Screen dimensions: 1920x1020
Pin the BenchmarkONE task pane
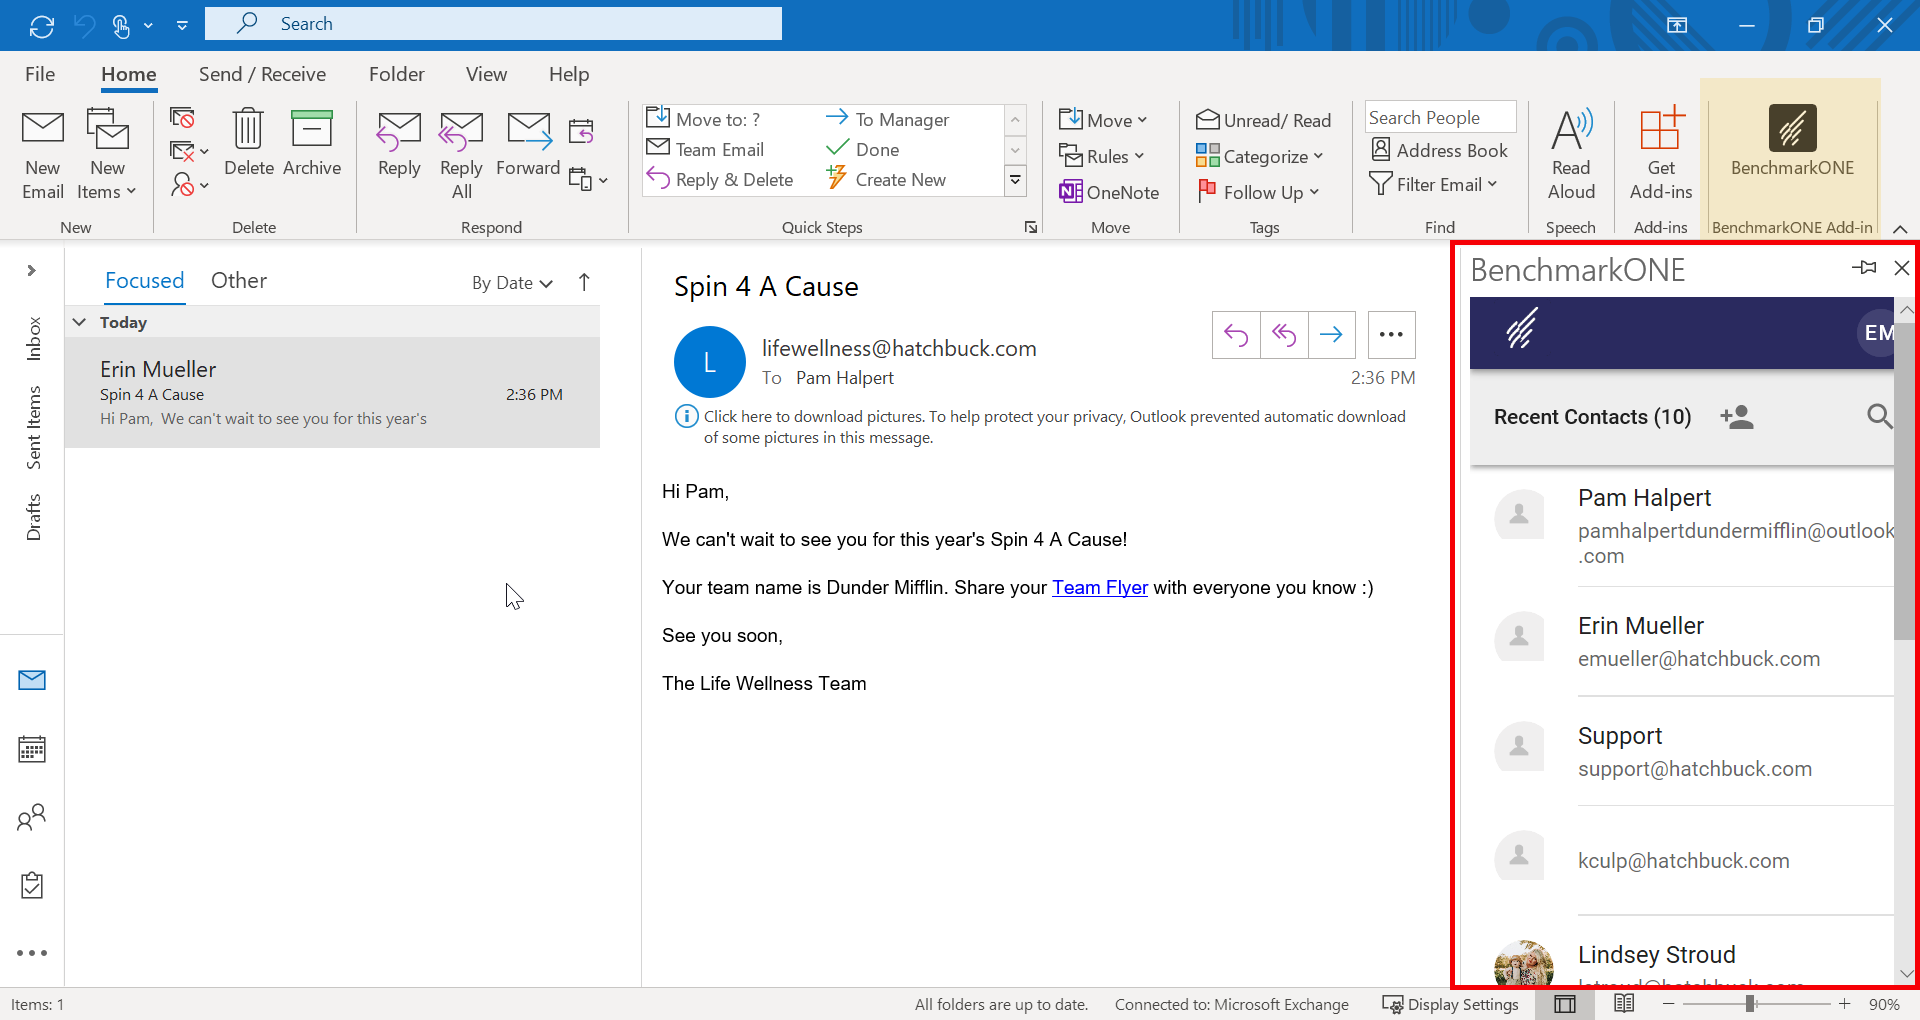point(1864,268)
